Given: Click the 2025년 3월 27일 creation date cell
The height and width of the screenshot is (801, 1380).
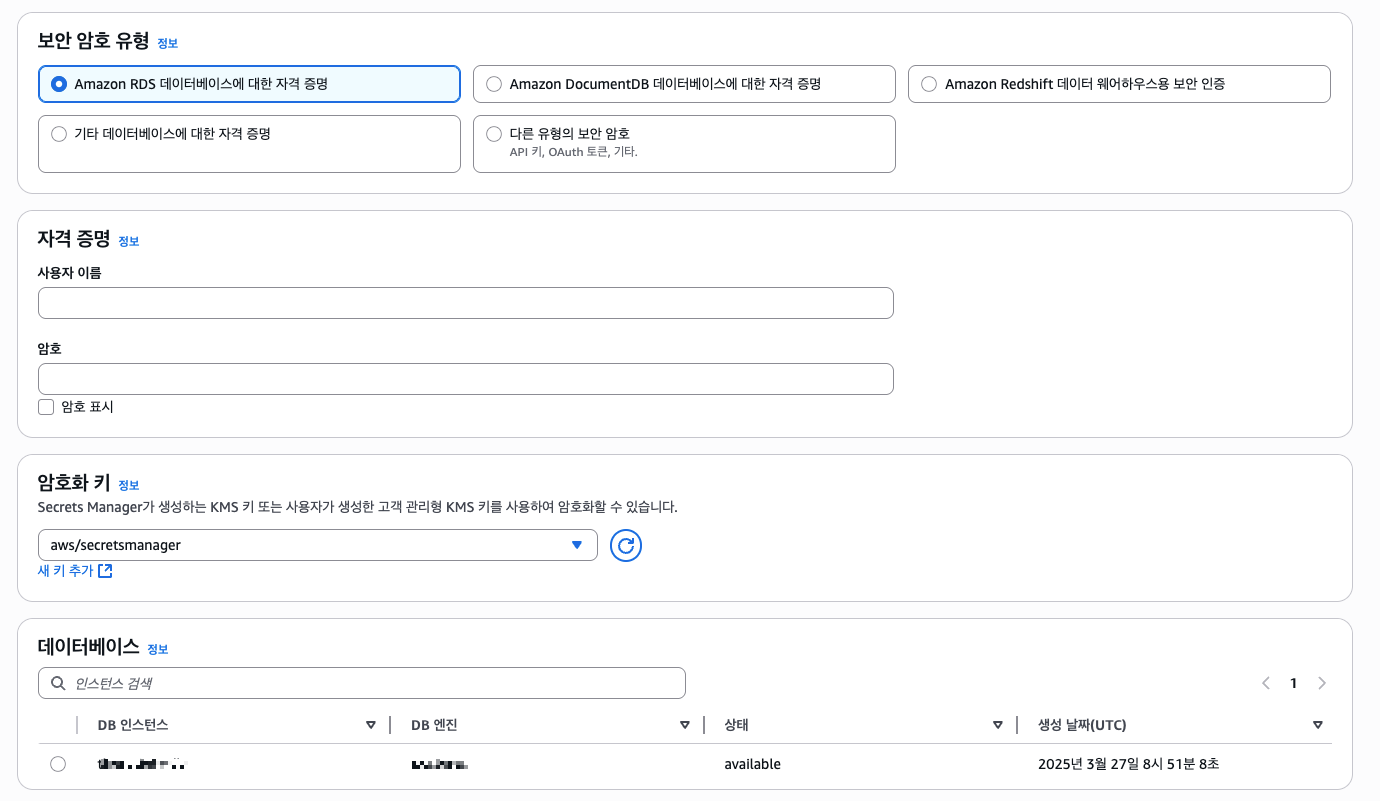Looking at the screenshot, I should (1129, 764).
